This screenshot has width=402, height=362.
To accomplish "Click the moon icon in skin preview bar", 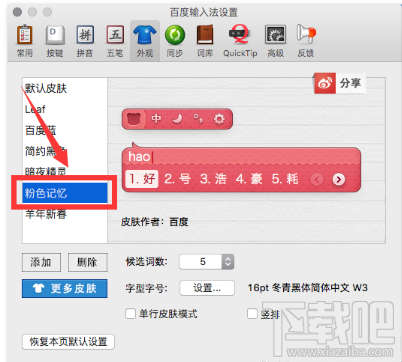I will [178, 119].
